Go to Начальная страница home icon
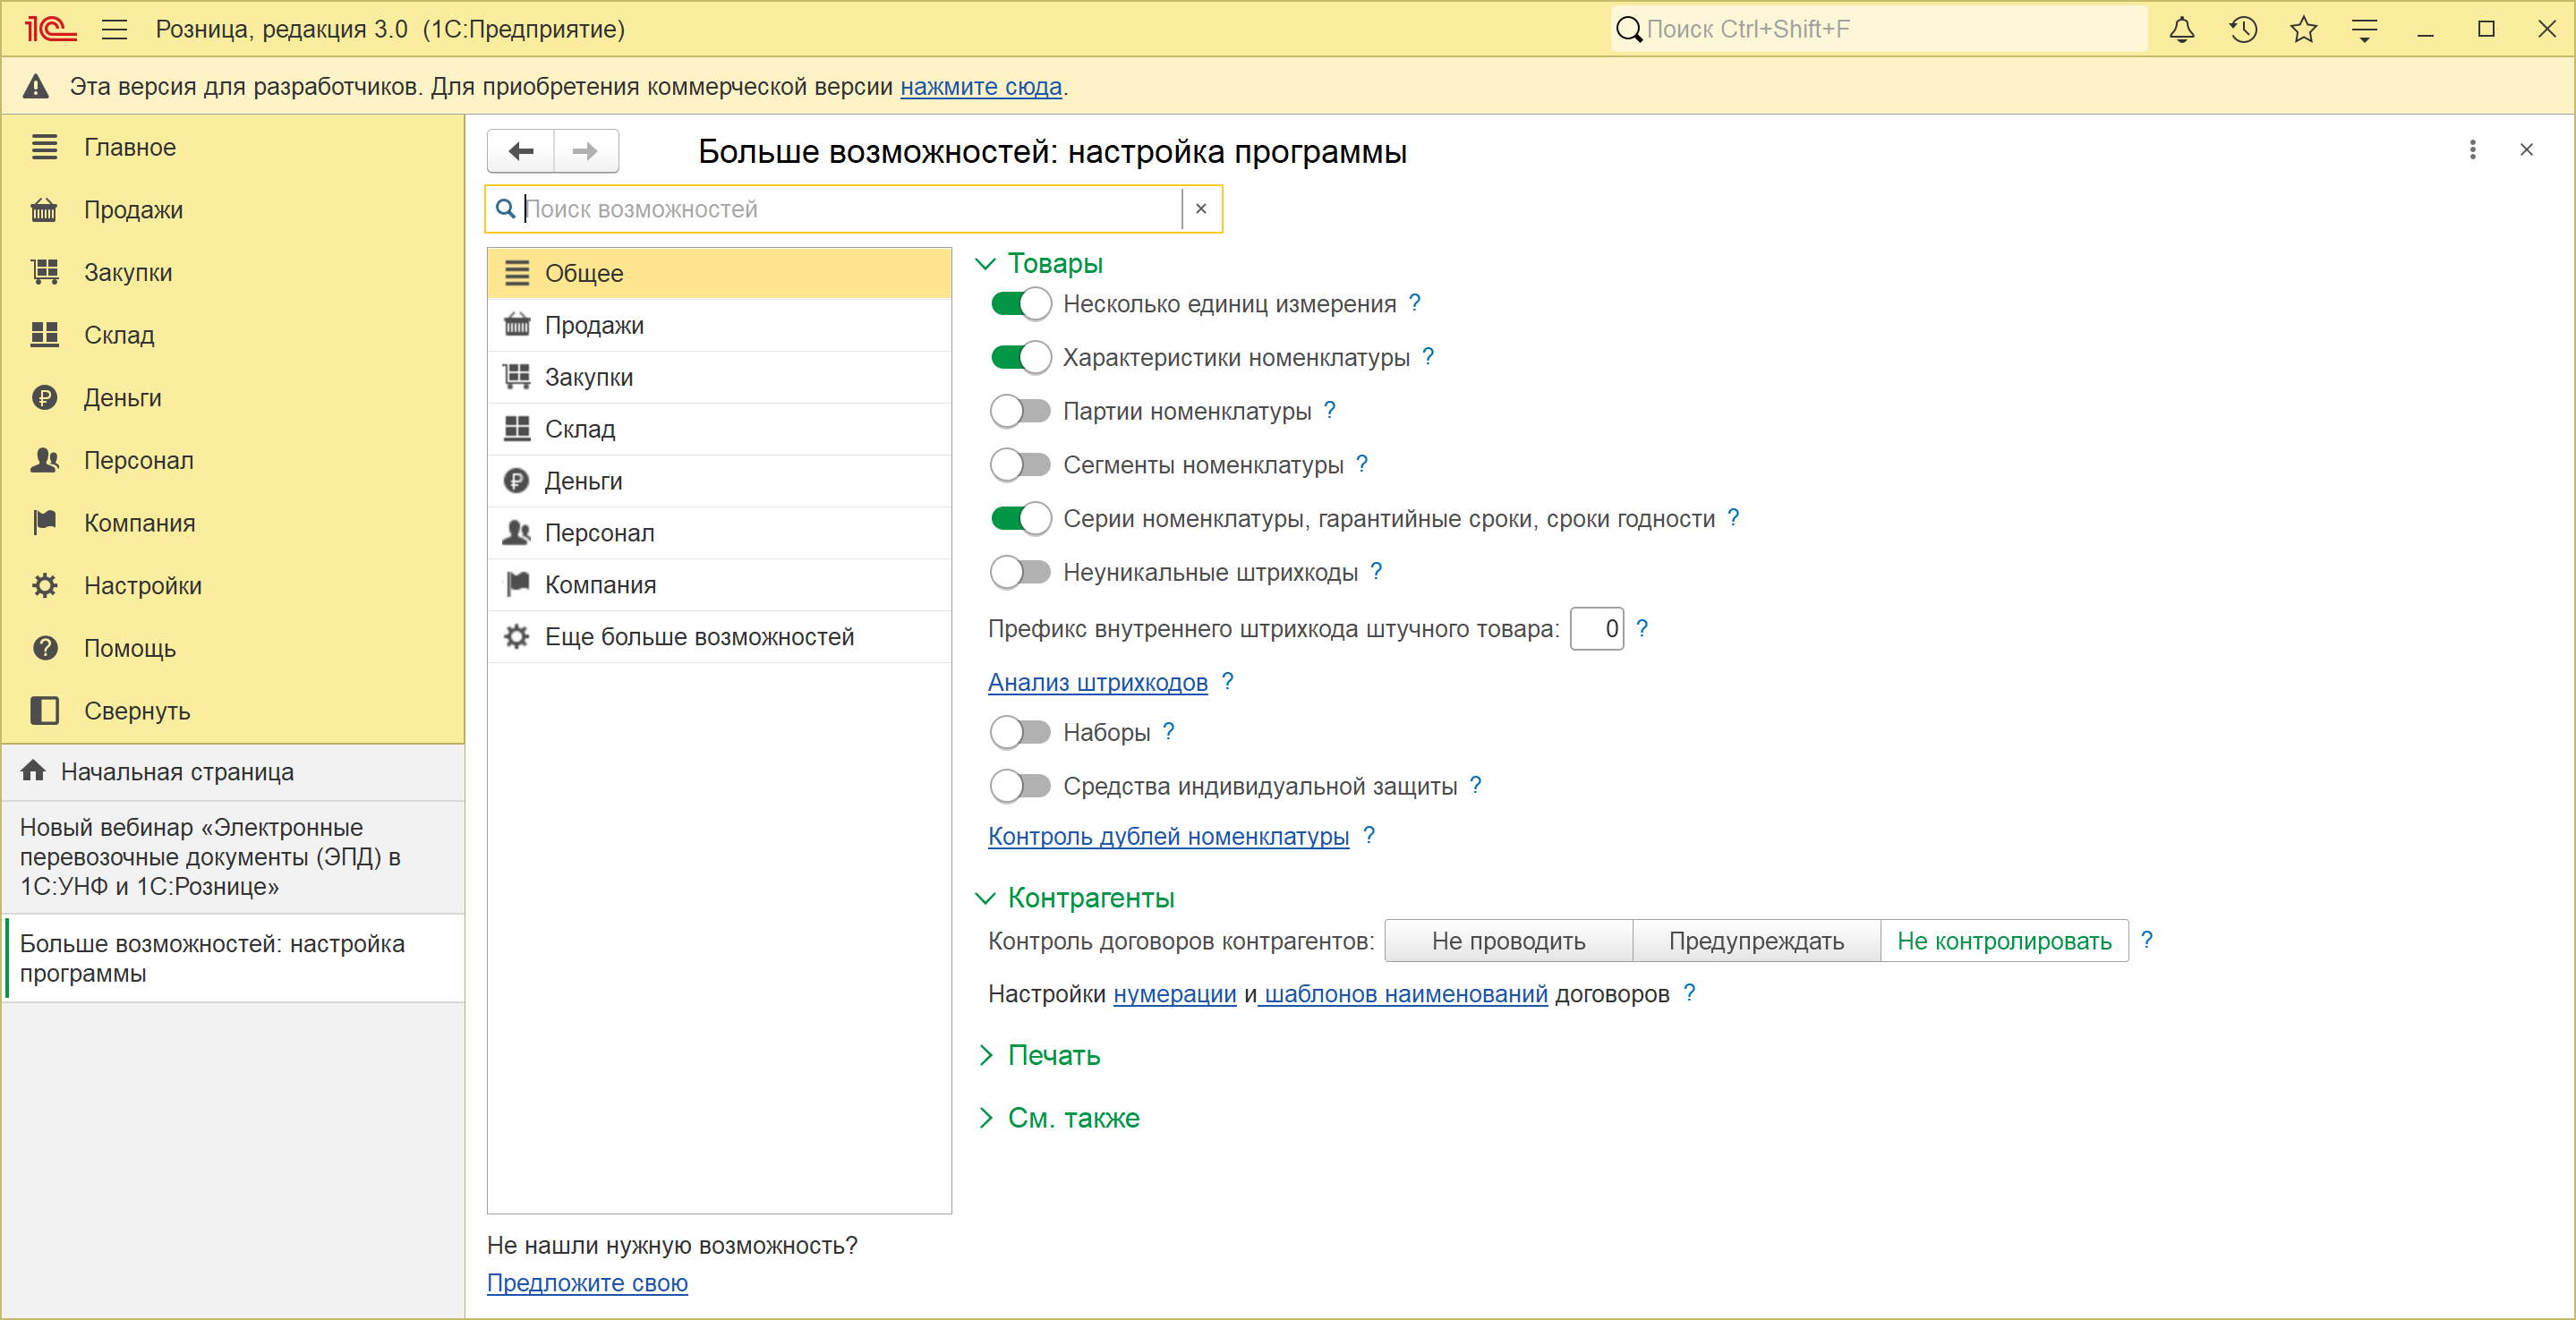The height and width of the screenshot is (1320, 2576). pos(33,771)
